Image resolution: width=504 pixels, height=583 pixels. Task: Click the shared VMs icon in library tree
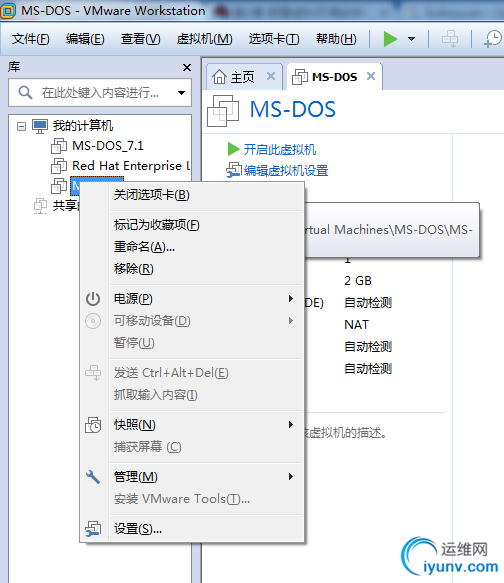point(41,206)
